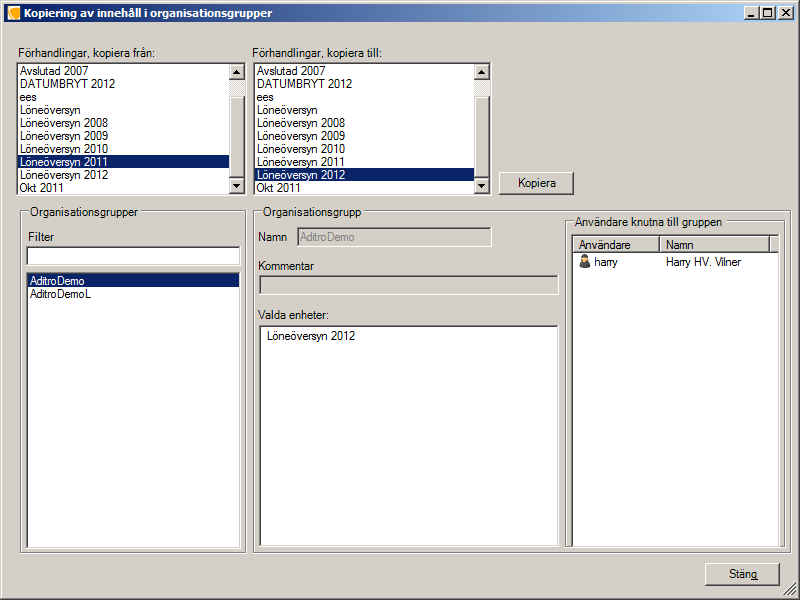Click Löneöversyn 2012 in Valda enheter
The height and width of the screenshot is (600, 800).
click(311, 336)
